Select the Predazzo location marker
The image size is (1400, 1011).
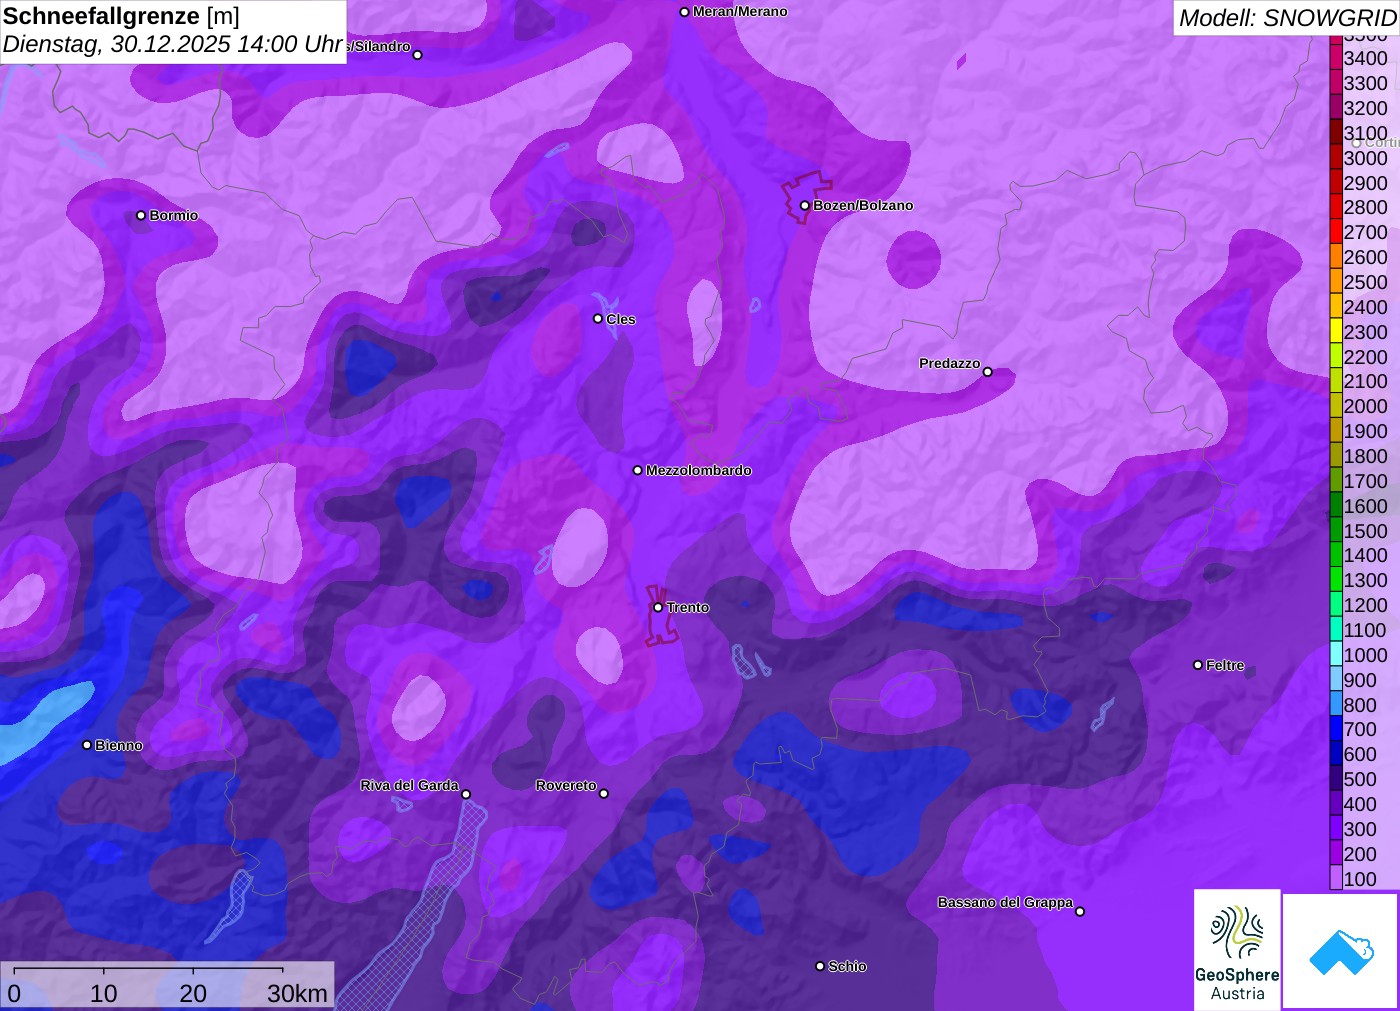[988, 372]
